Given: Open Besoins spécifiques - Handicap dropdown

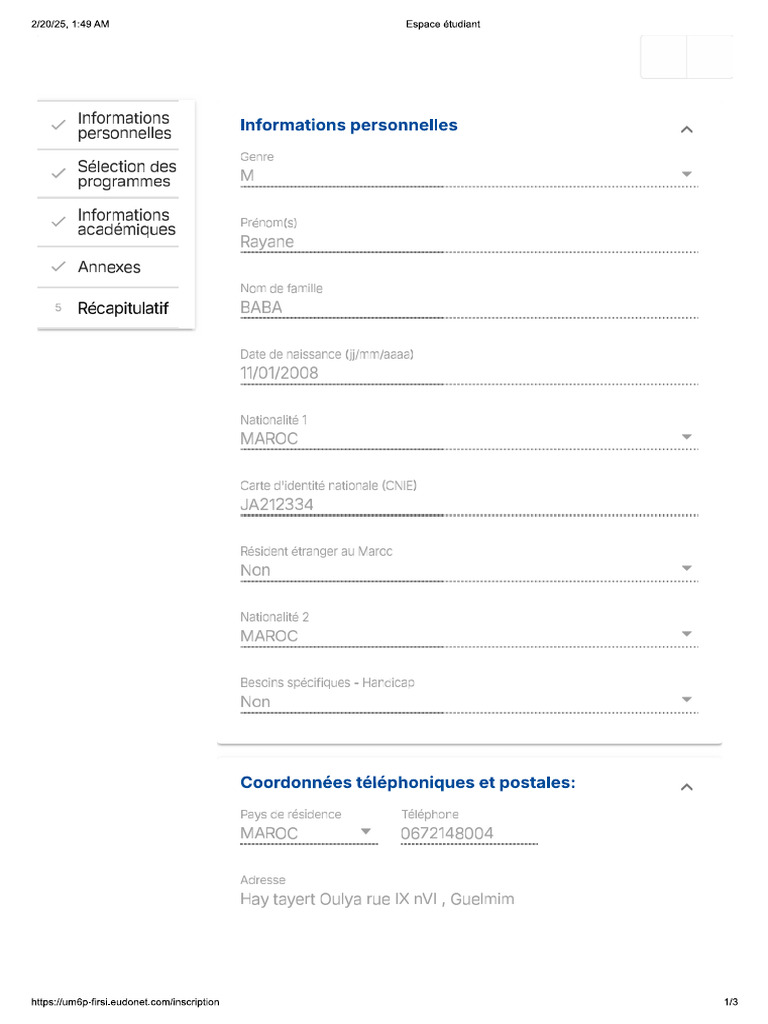Looking at the screenshot, I should pos(686,700).
